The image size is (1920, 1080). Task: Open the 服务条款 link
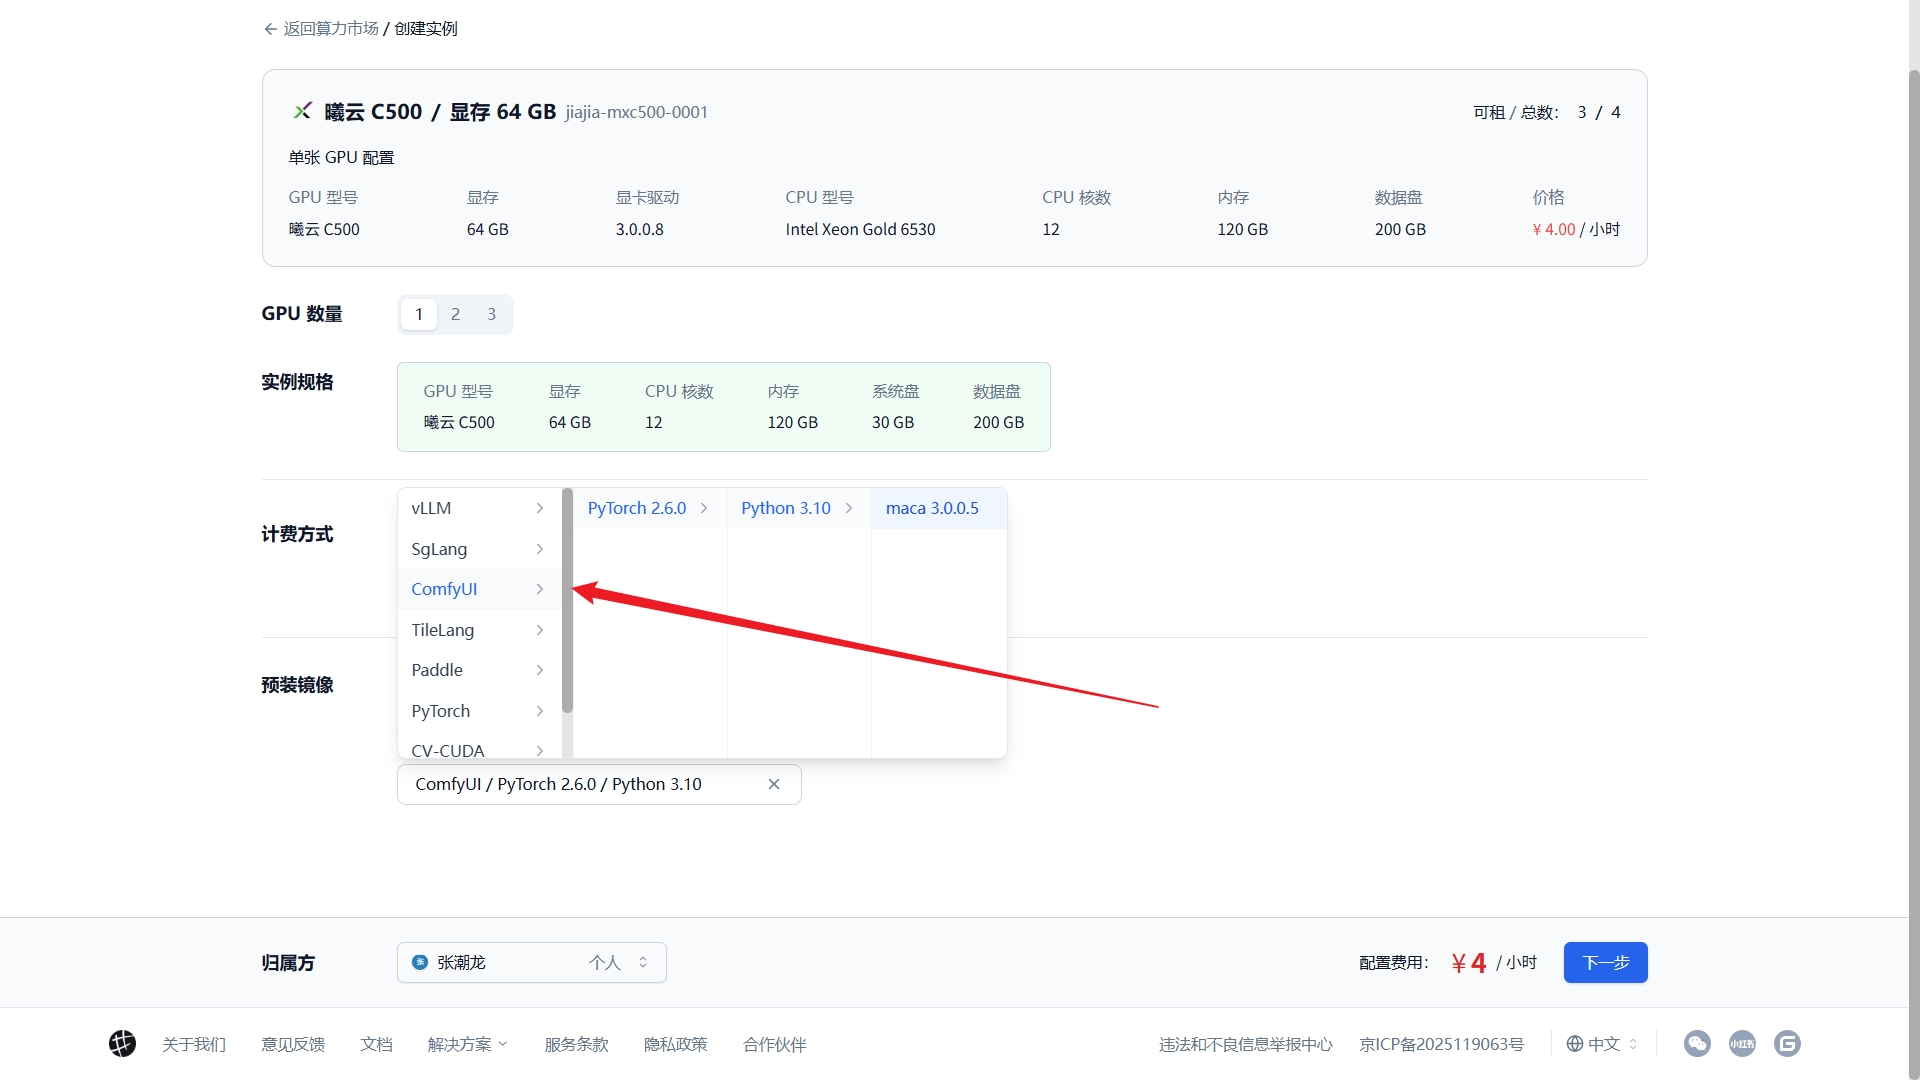[x=576, y=1044]
